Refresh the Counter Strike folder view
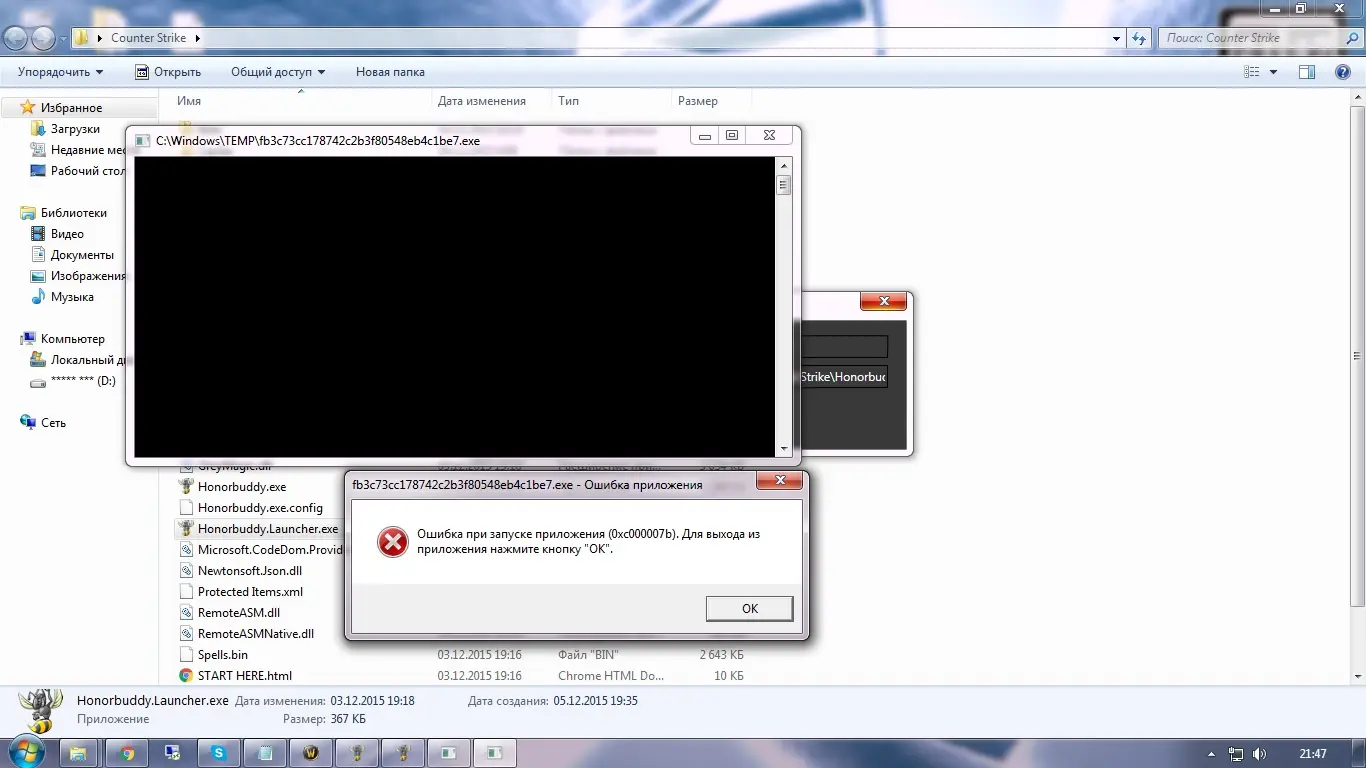 tap(1139, 38)
